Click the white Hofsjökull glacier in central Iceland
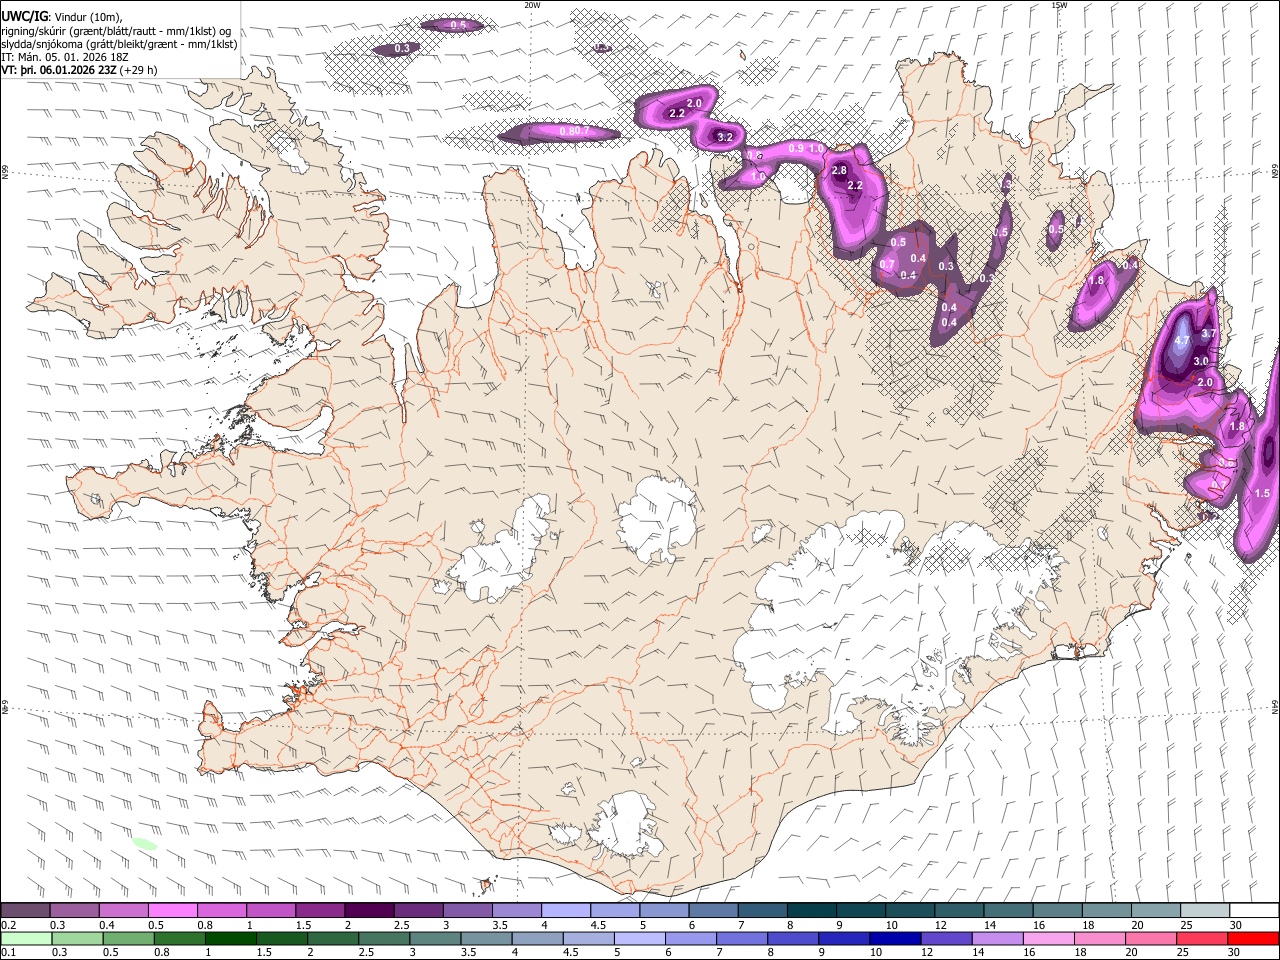 [656, 518]
